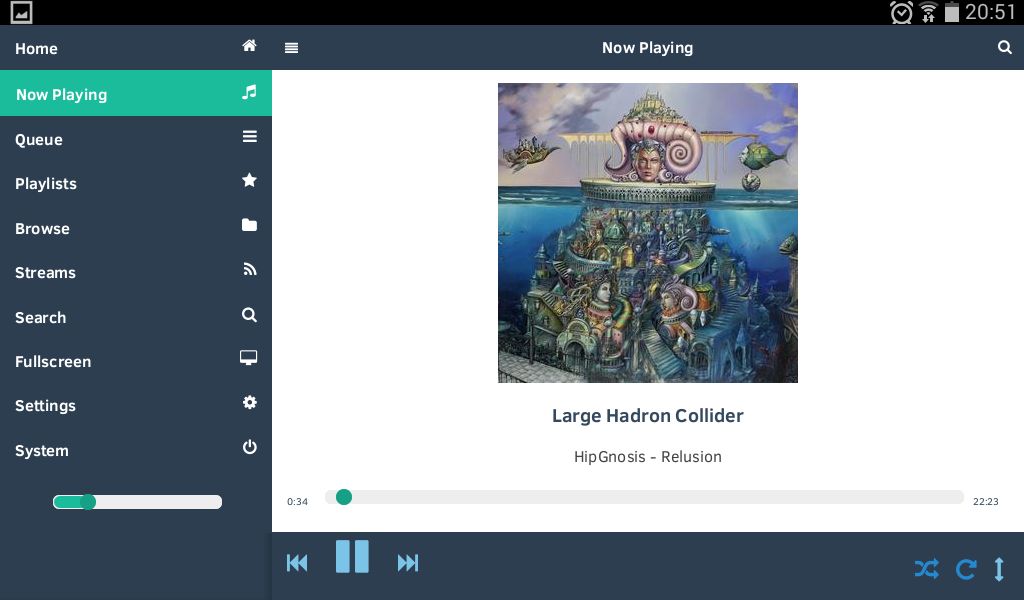Click the gear icon beside Settings
The height and width of the screenshot is (600, 1024).
[x=249, y=402]
